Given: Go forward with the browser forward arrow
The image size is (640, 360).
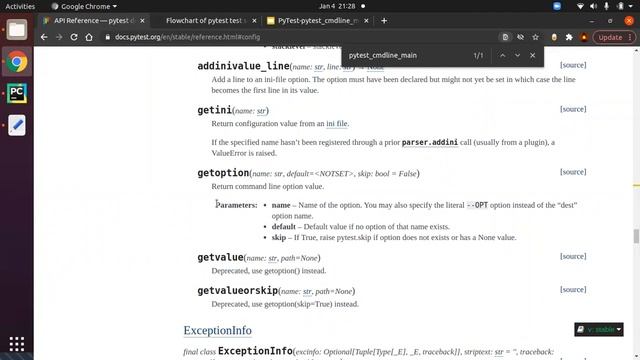Looking at the screenshot, I should tap(59, 37).
